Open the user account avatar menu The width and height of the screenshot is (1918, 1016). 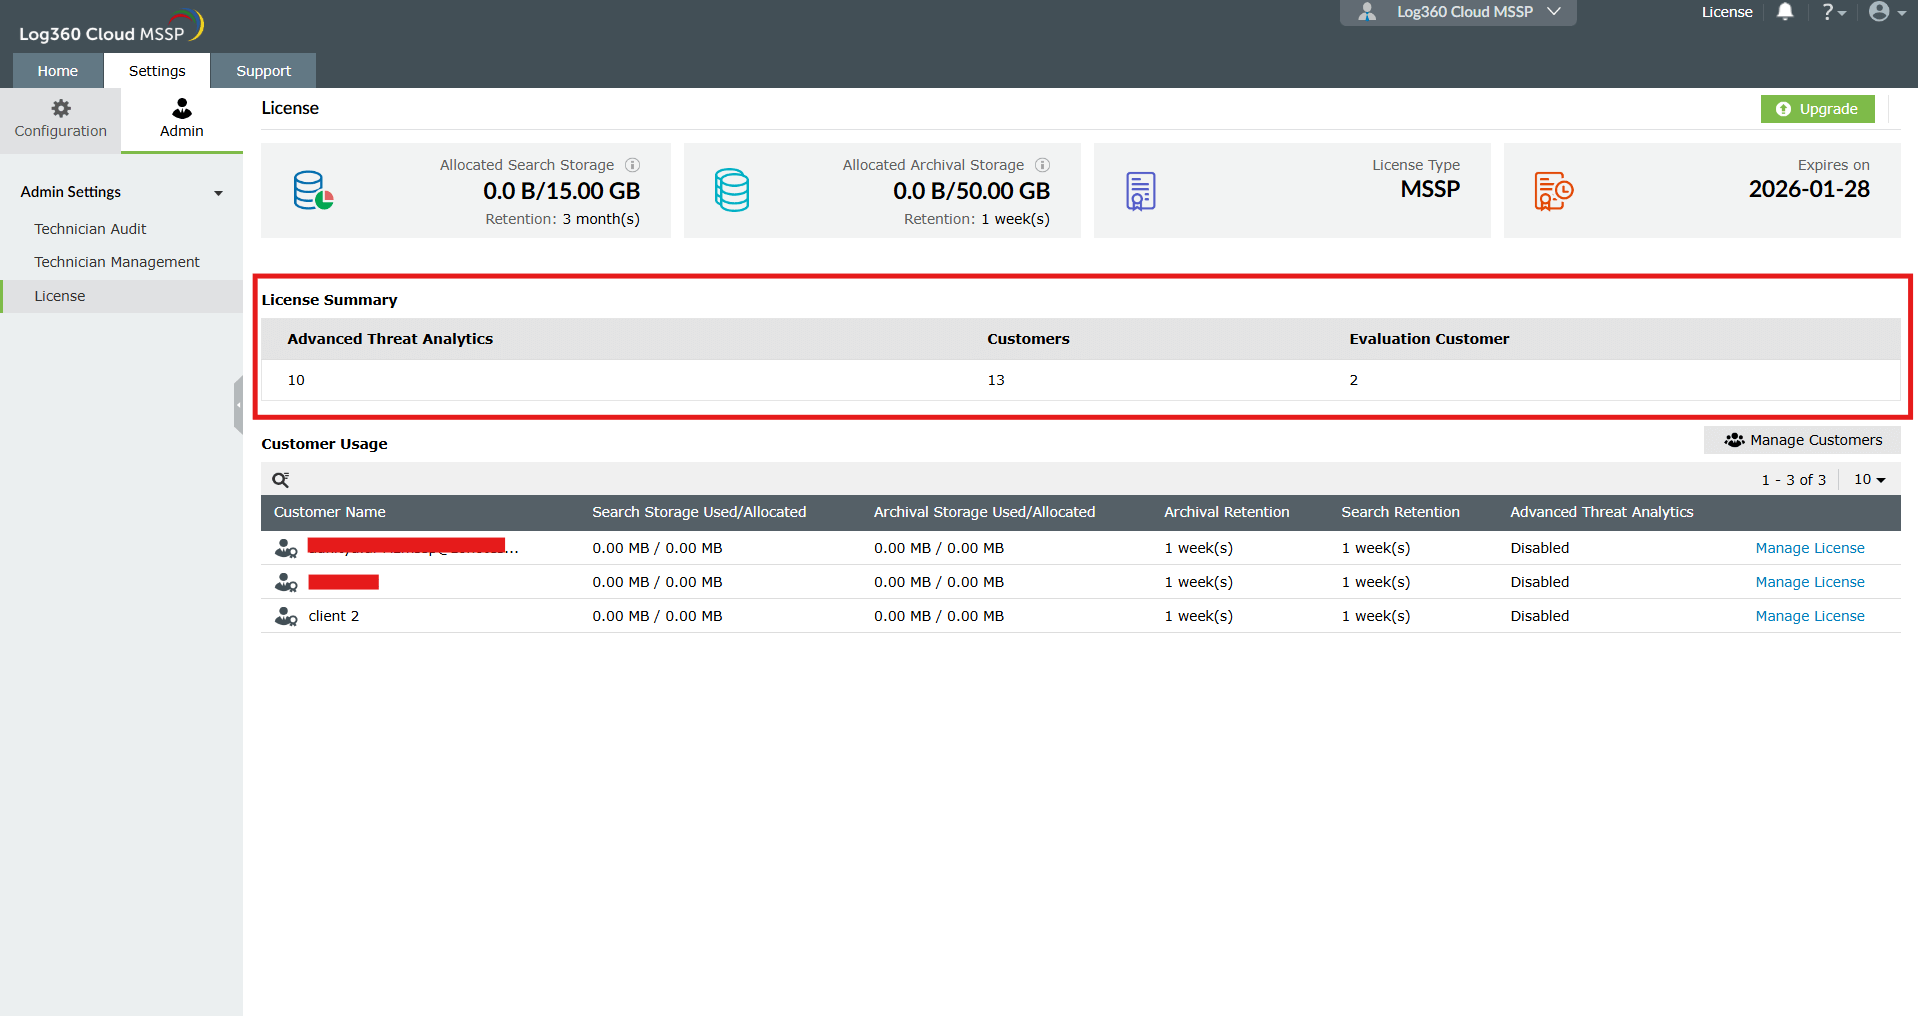(x=1887, y=12)
